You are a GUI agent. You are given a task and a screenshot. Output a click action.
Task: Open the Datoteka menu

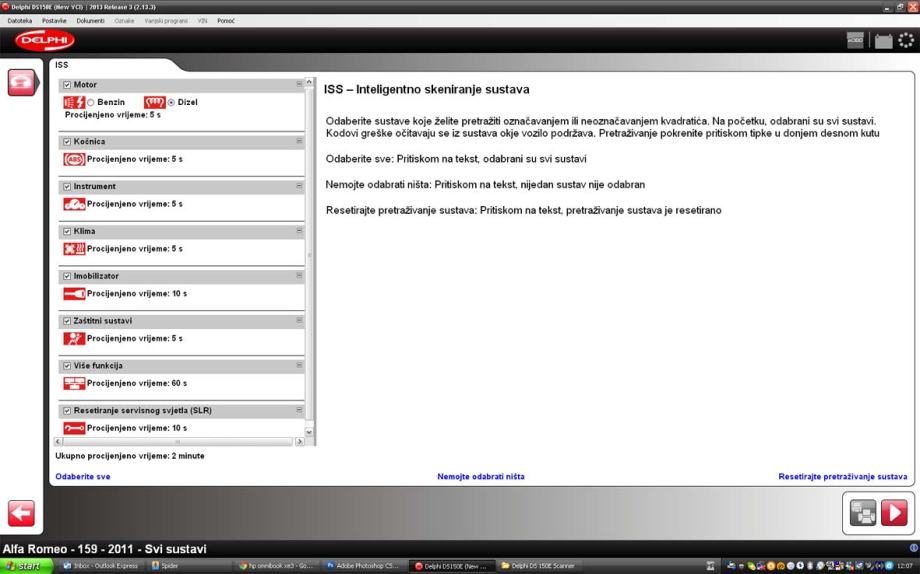(x=20, y=21)
